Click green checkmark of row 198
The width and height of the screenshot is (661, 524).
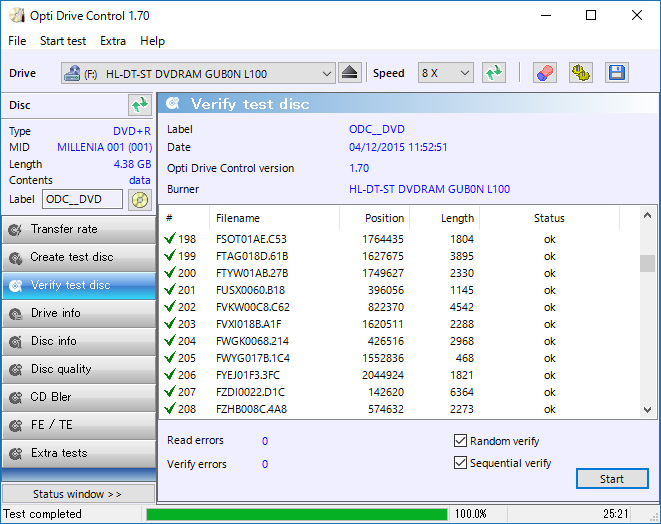coord(170,238)
